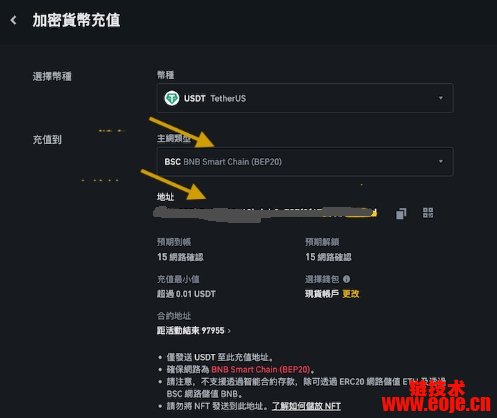Click the yellow 更改 wallet link
Image resolution: width=497 pixels, height=418 pixels.
[350, 294]
